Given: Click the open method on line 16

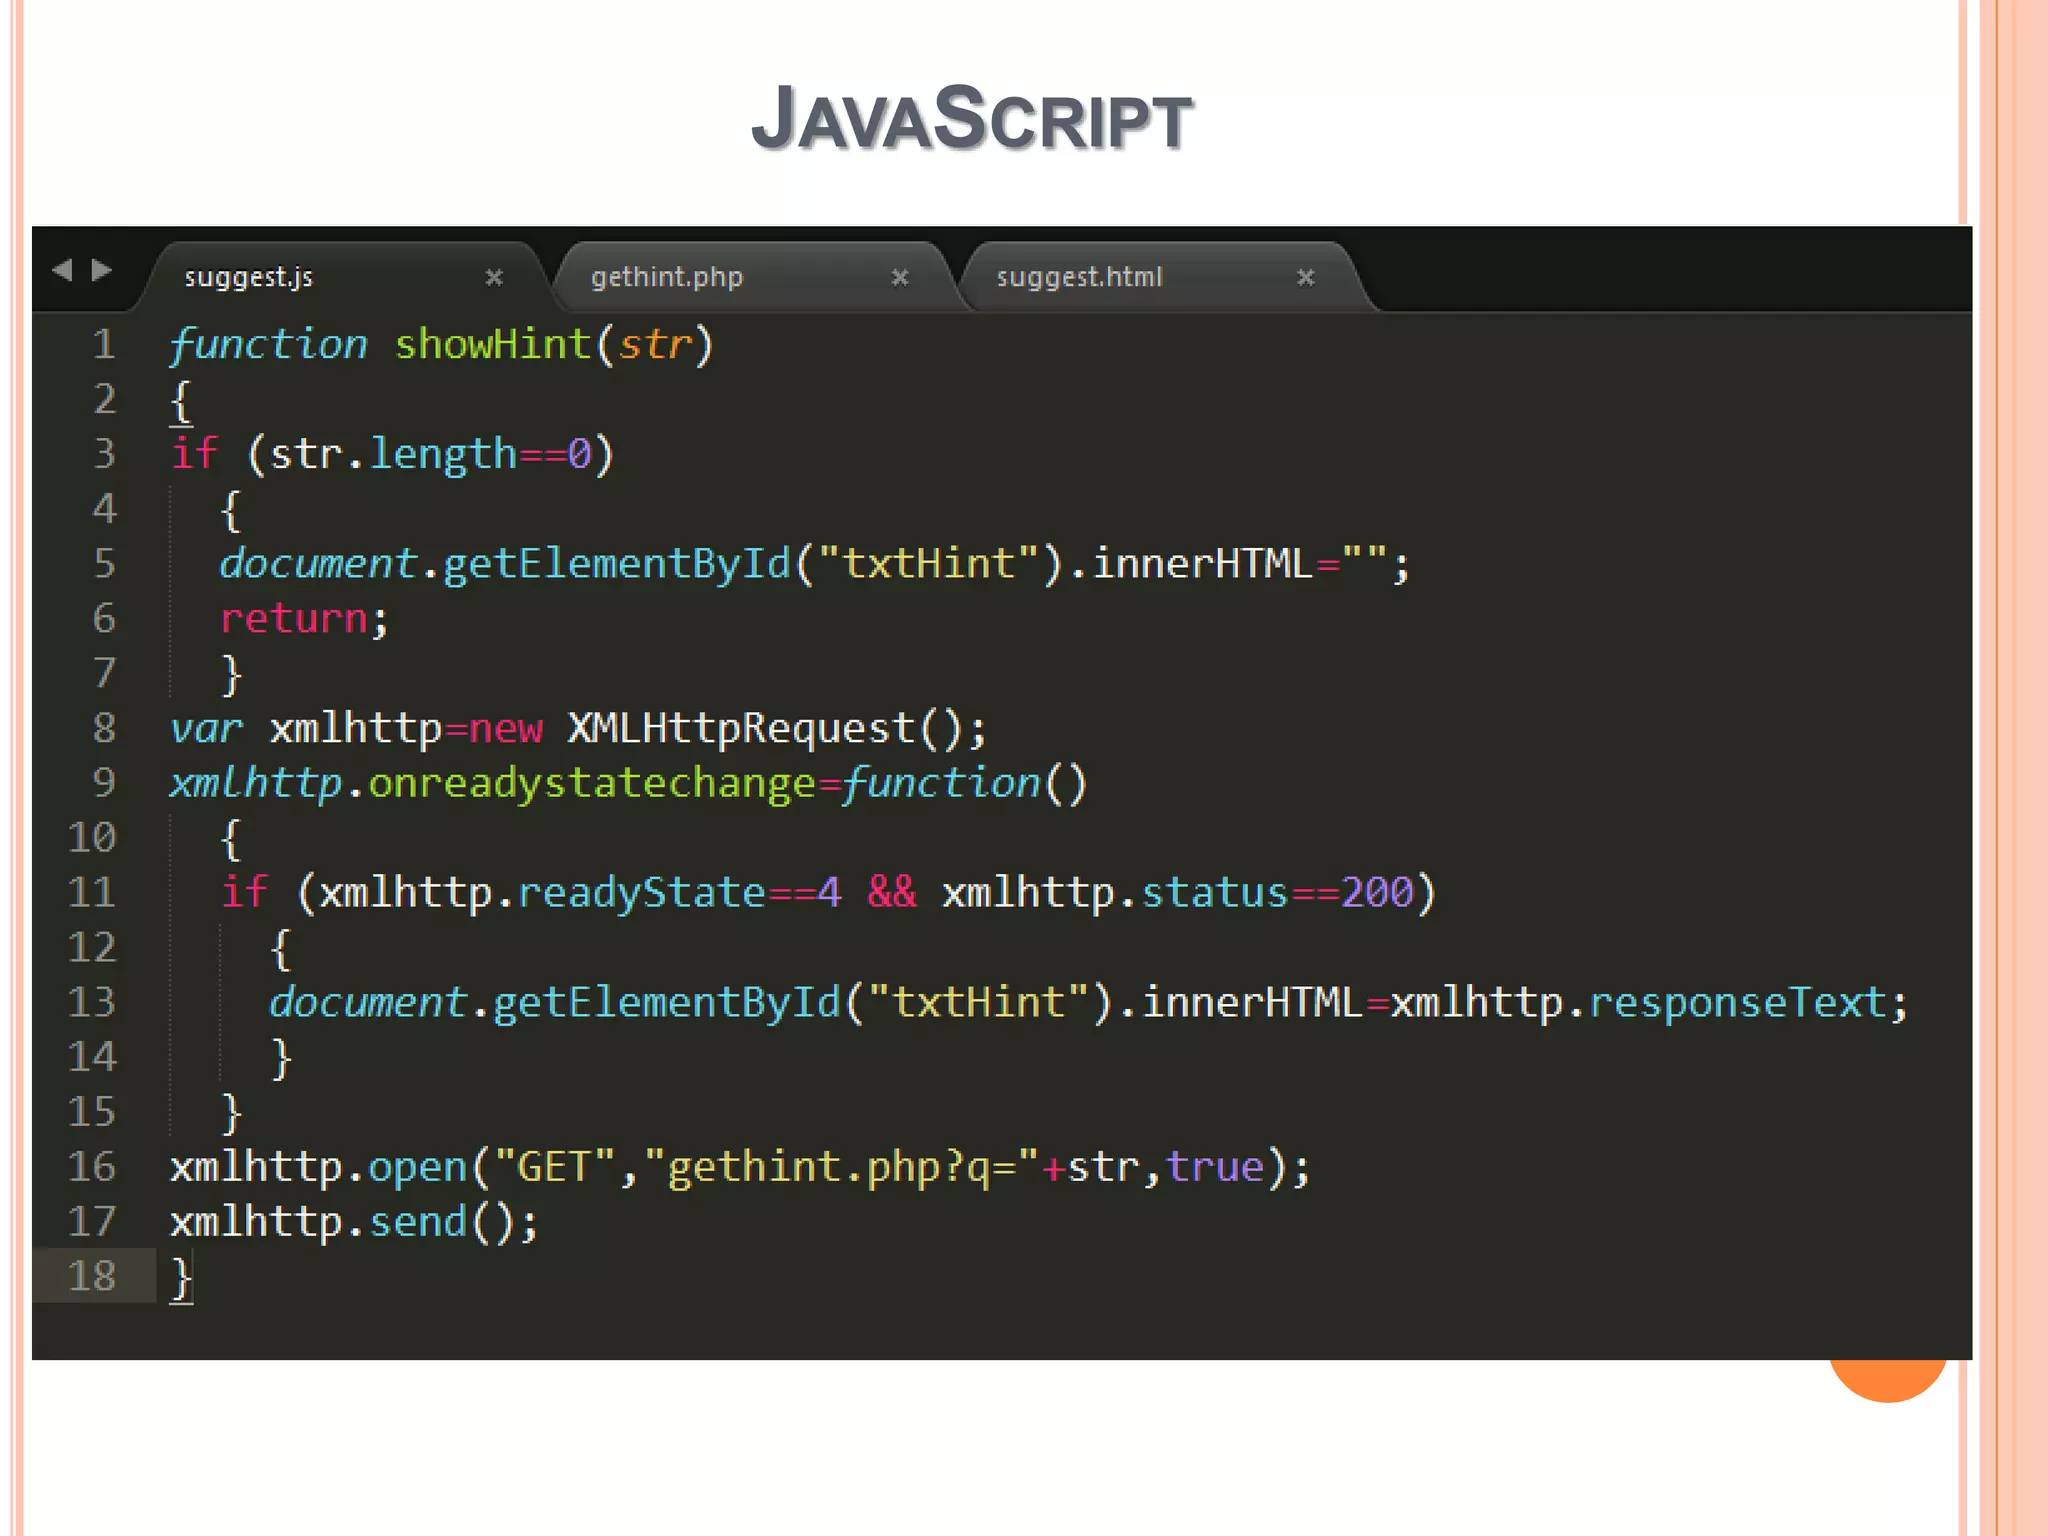Looking at the screenshot, I should [418, 1169].
